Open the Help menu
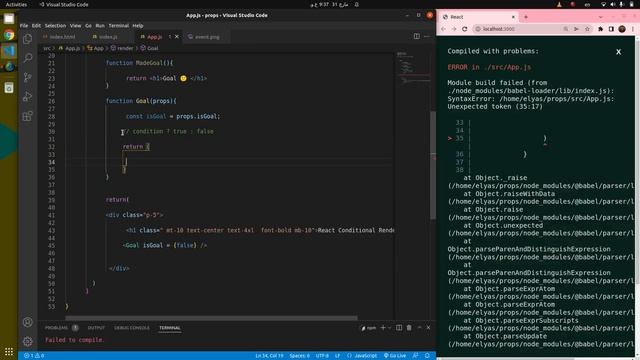640x360 pixels. (x=138, y=25)
